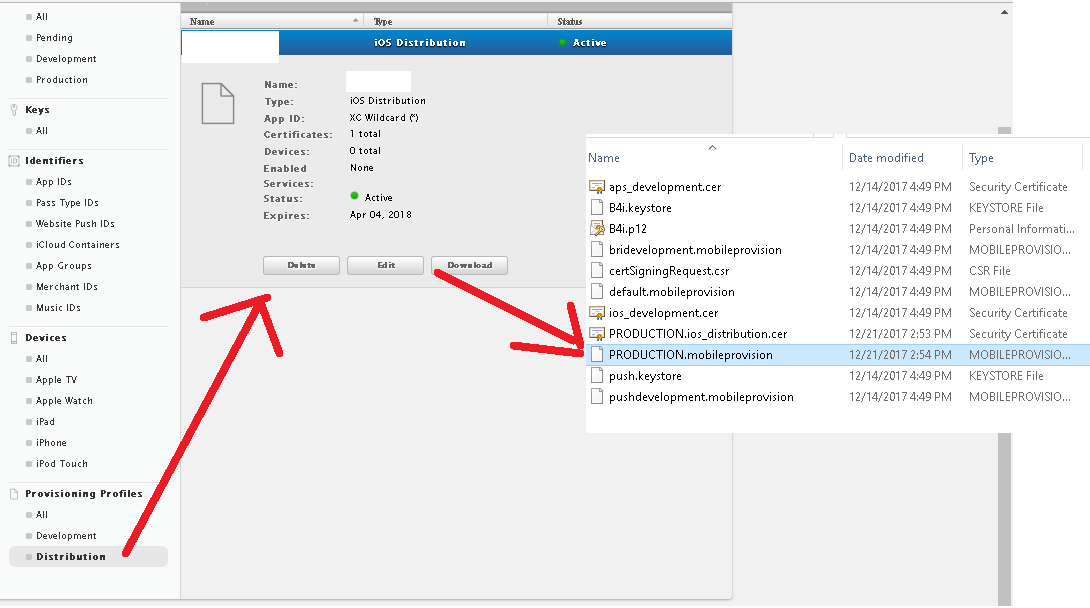
Task: Open App IDs in sidebar
Action: (54, 182)
